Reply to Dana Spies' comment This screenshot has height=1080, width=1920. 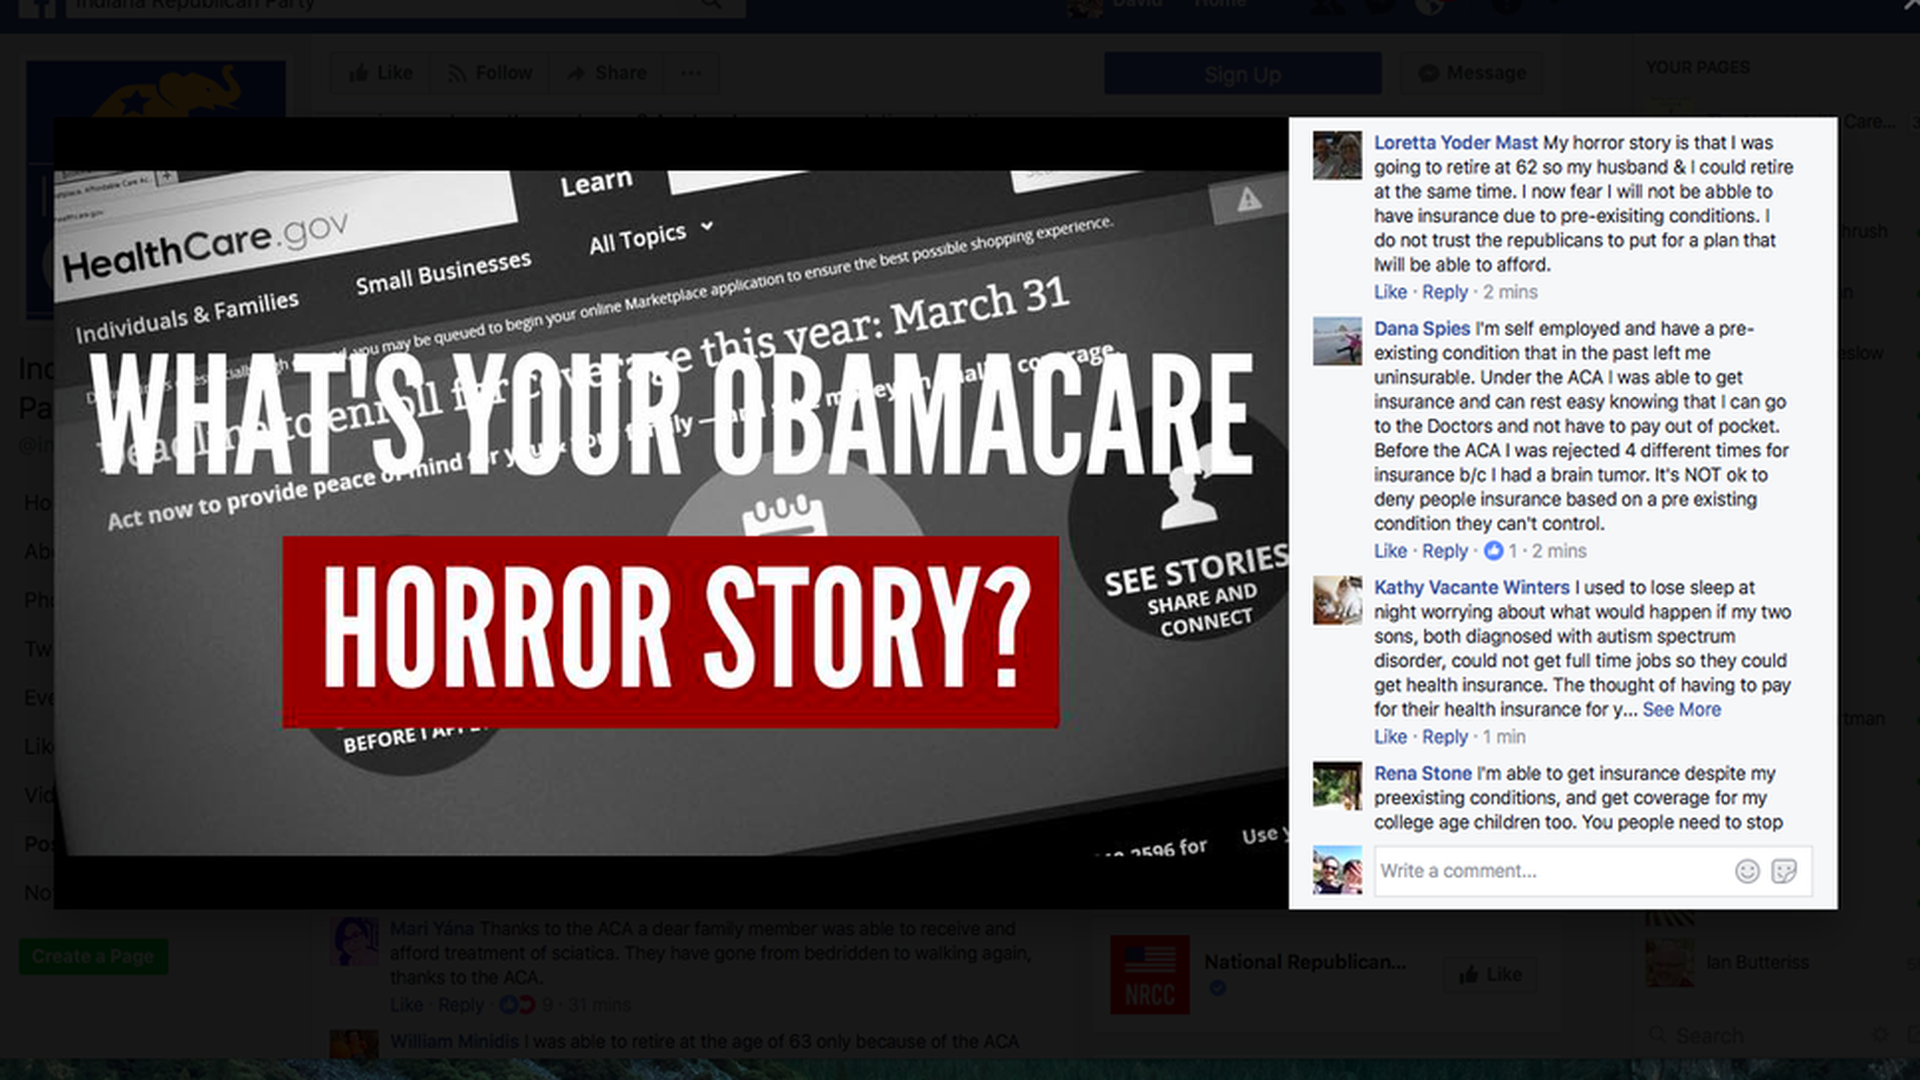(x=1445, y=551)
